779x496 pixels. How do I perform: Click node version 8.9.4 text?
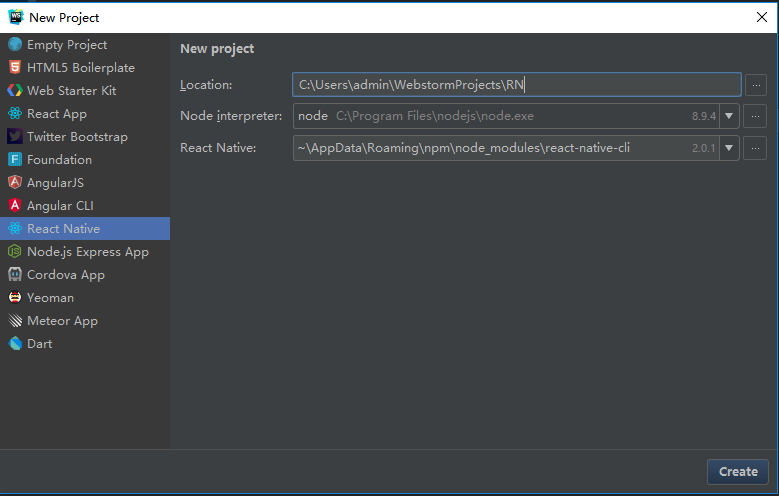(x=703, y=116)
